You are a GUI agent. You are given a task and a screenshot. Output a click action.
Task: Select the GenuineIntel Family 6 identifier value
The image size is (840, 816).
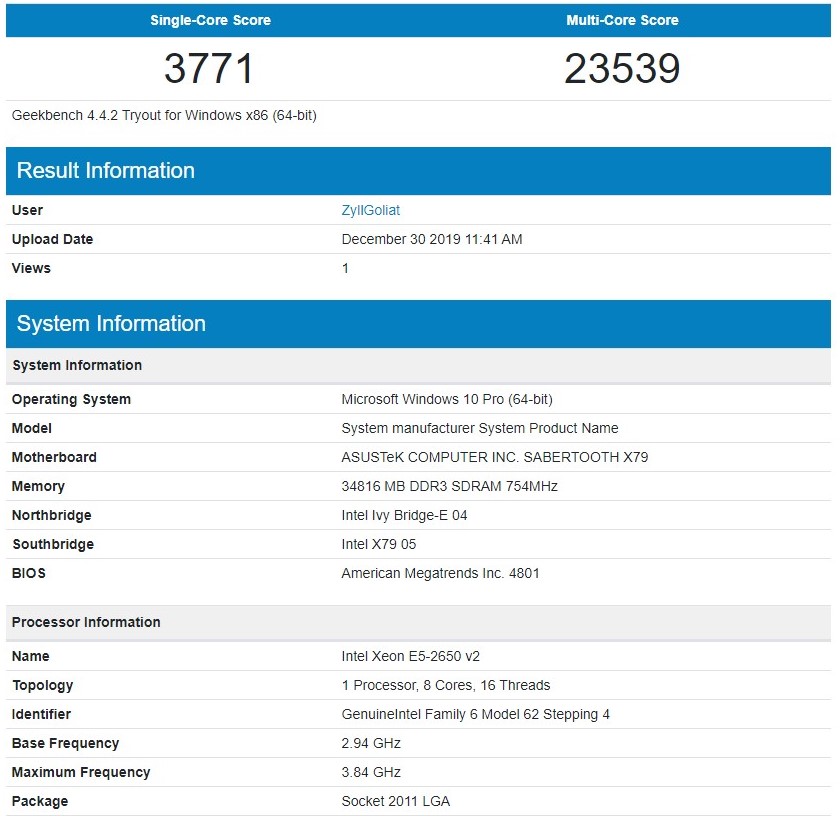click(x=475, y=714)
